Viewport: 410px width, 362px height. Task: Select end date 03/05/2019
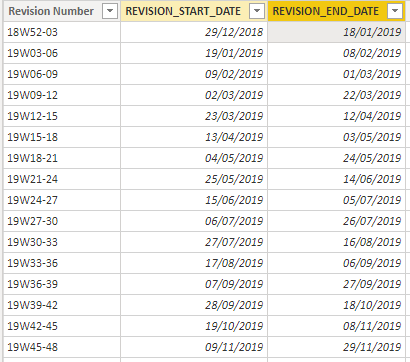pos(336,137)
